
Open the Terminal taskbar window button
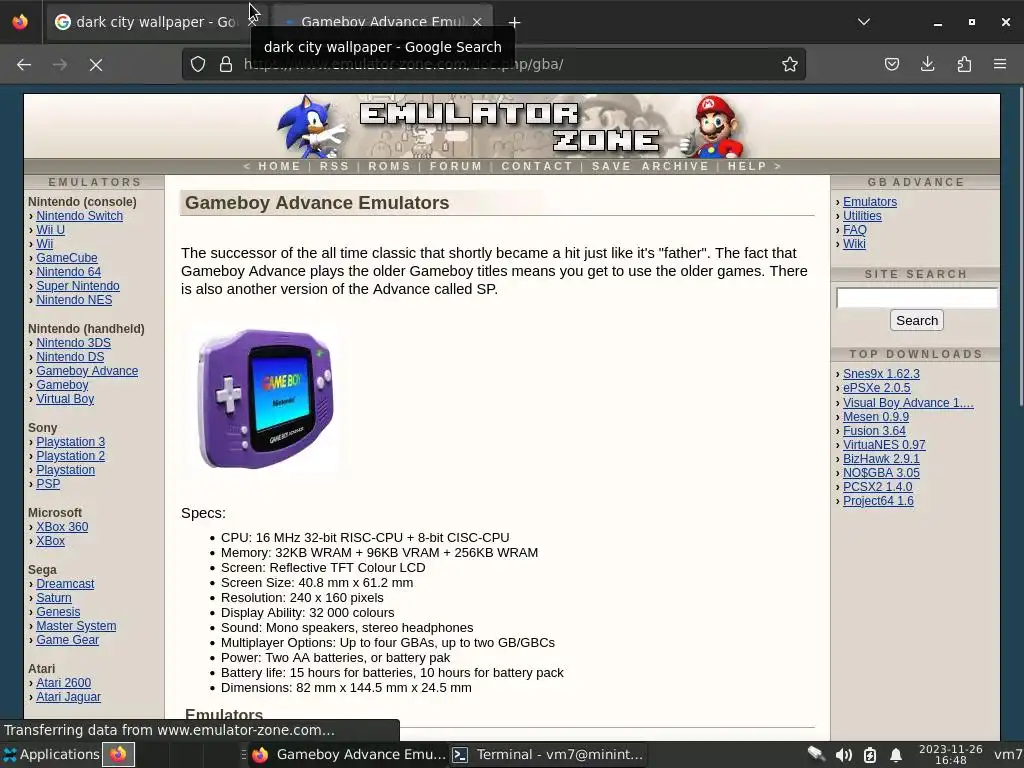tap(548, 754)
